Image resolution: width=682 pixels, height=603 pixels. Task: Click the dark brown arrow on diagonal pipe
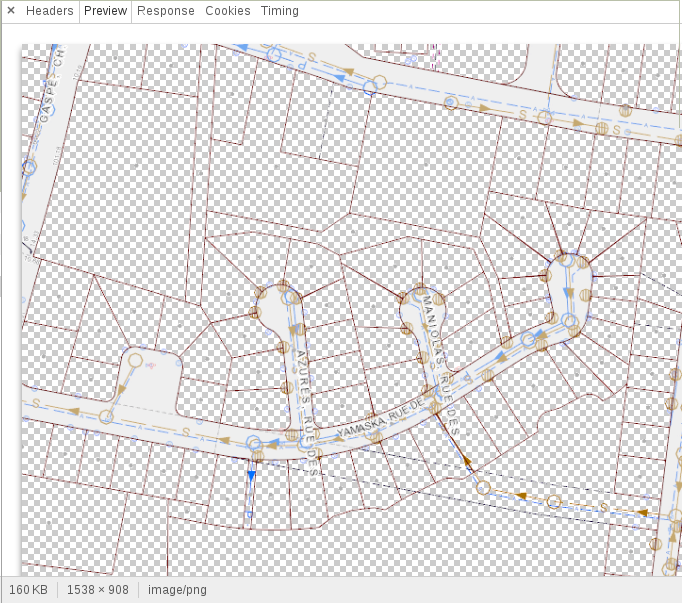[466, 460]
